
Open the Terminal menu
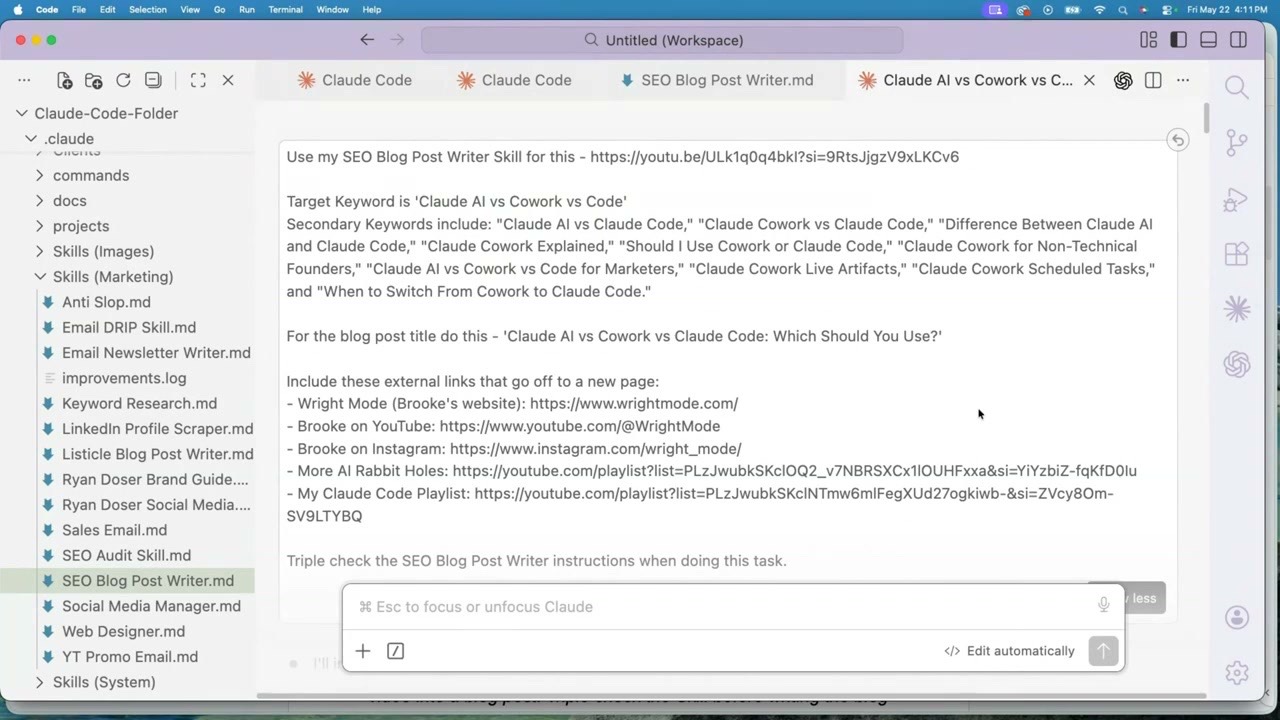coord(285,9)
